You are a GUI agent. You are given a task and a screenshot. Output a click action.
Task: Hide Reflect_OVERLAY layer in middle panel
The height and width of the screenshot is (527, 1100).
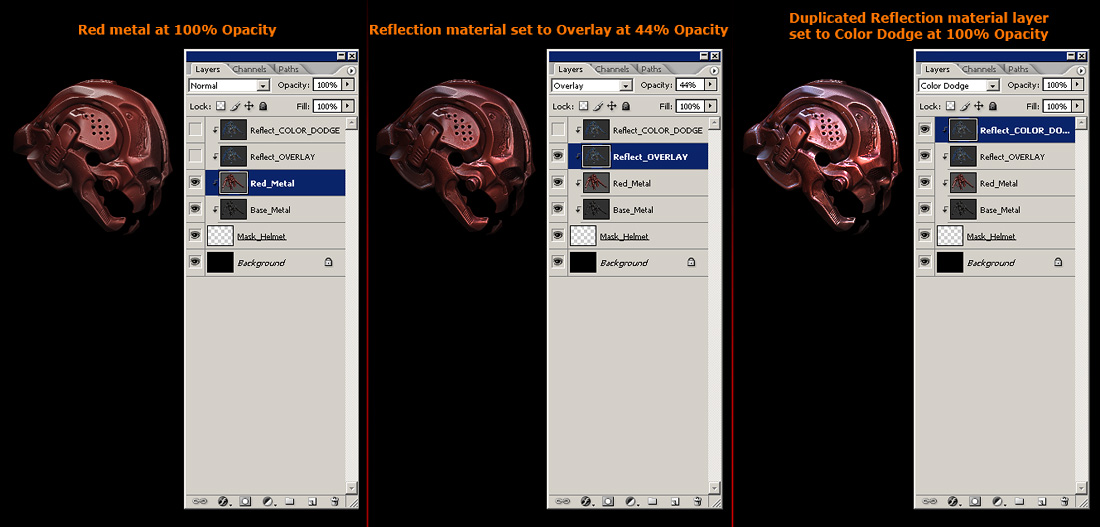point(558,156)
